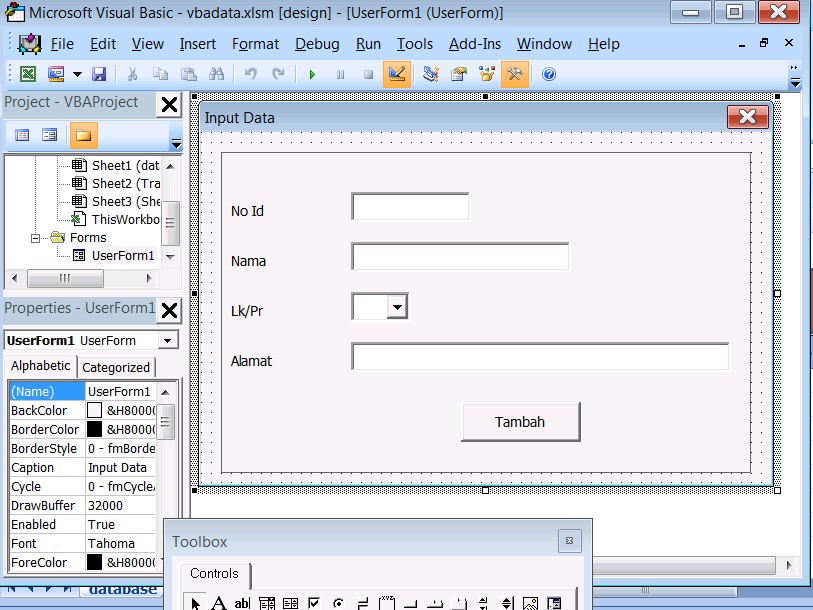Click the Run Sub/UserForm icon

point(311,74)
